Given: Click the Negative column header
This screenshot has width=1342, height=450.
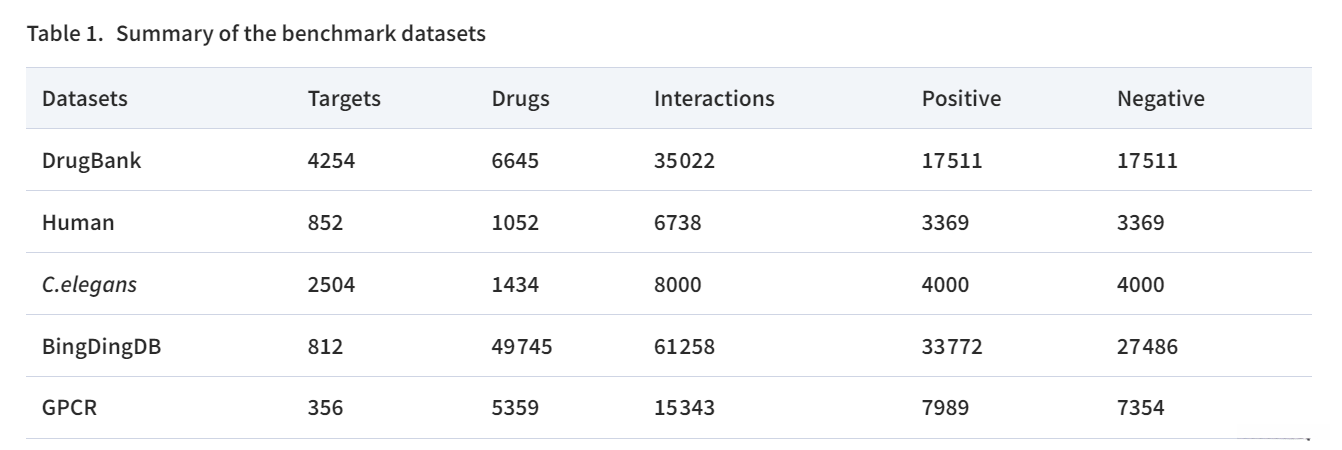Looking at the screenshot, I should click(1160, 99).
